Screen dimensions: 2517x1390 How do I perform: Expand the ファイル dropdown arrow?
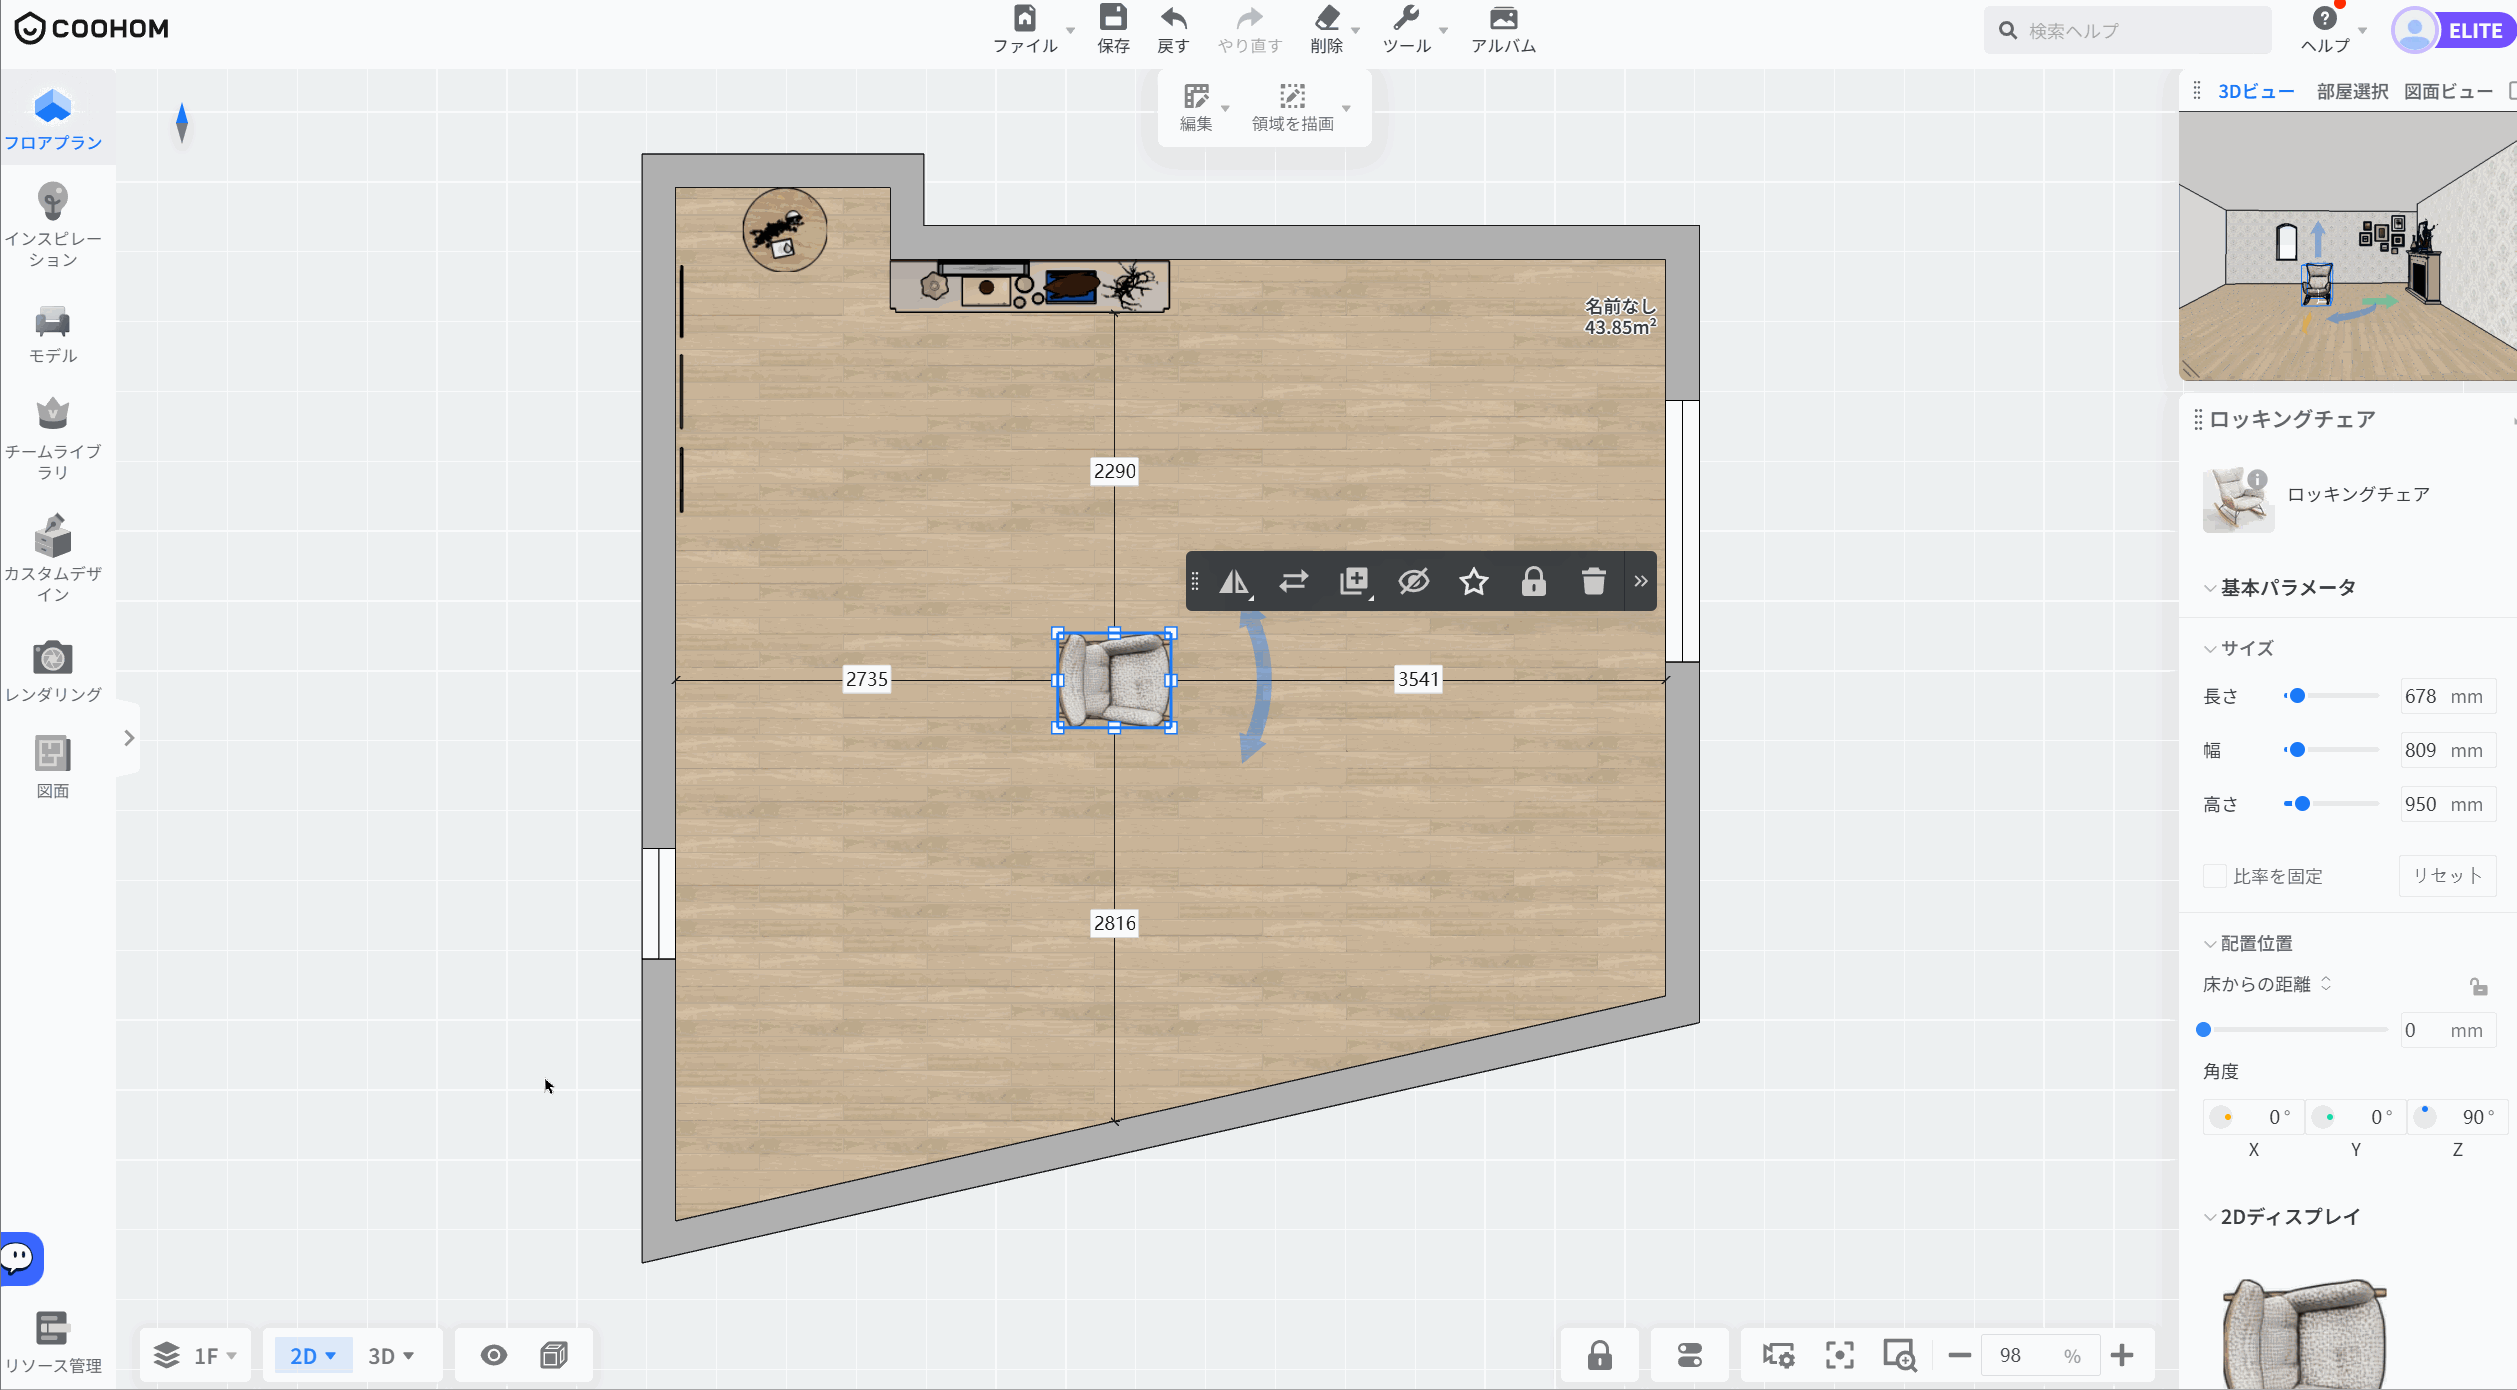point(1070,30)
